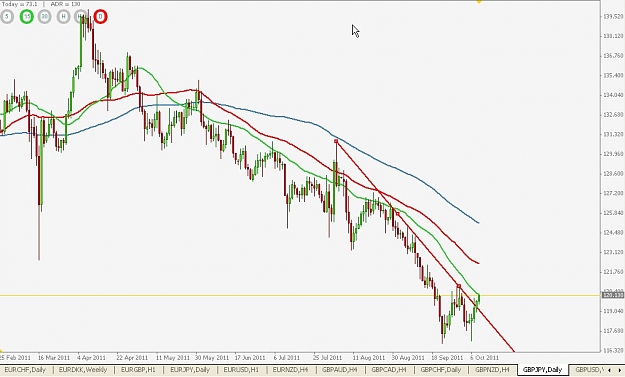Open the partially visible GBPUSD tab

click(x=590, y=370)
